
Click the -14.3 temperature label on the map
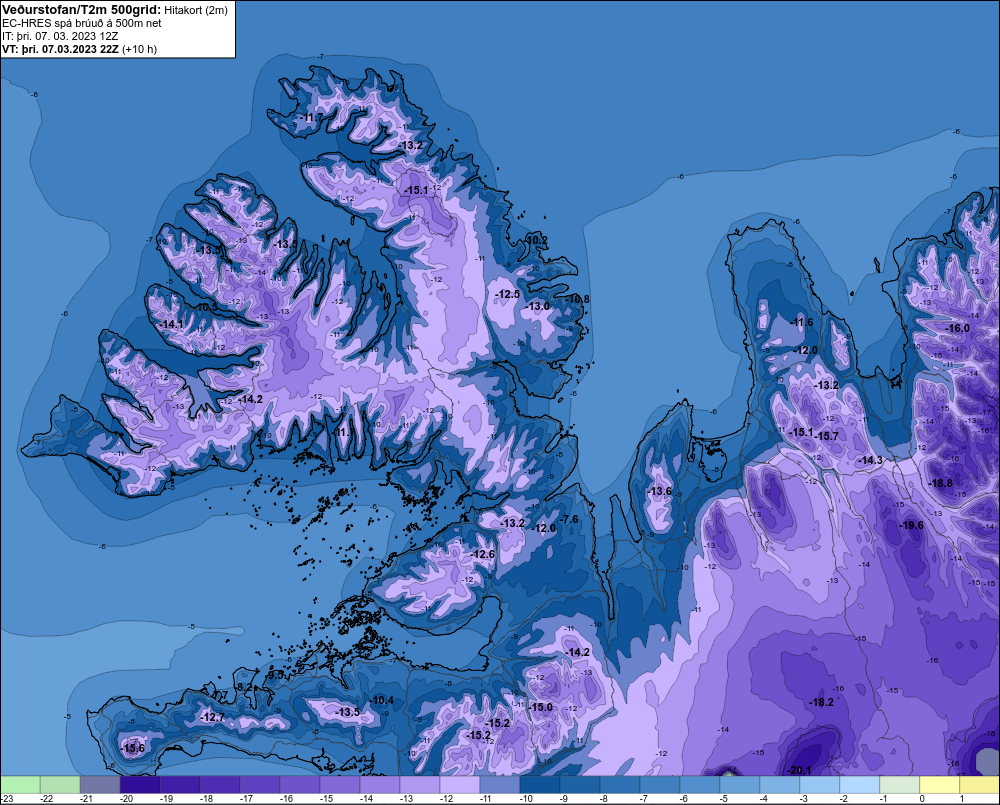point(871,460)
